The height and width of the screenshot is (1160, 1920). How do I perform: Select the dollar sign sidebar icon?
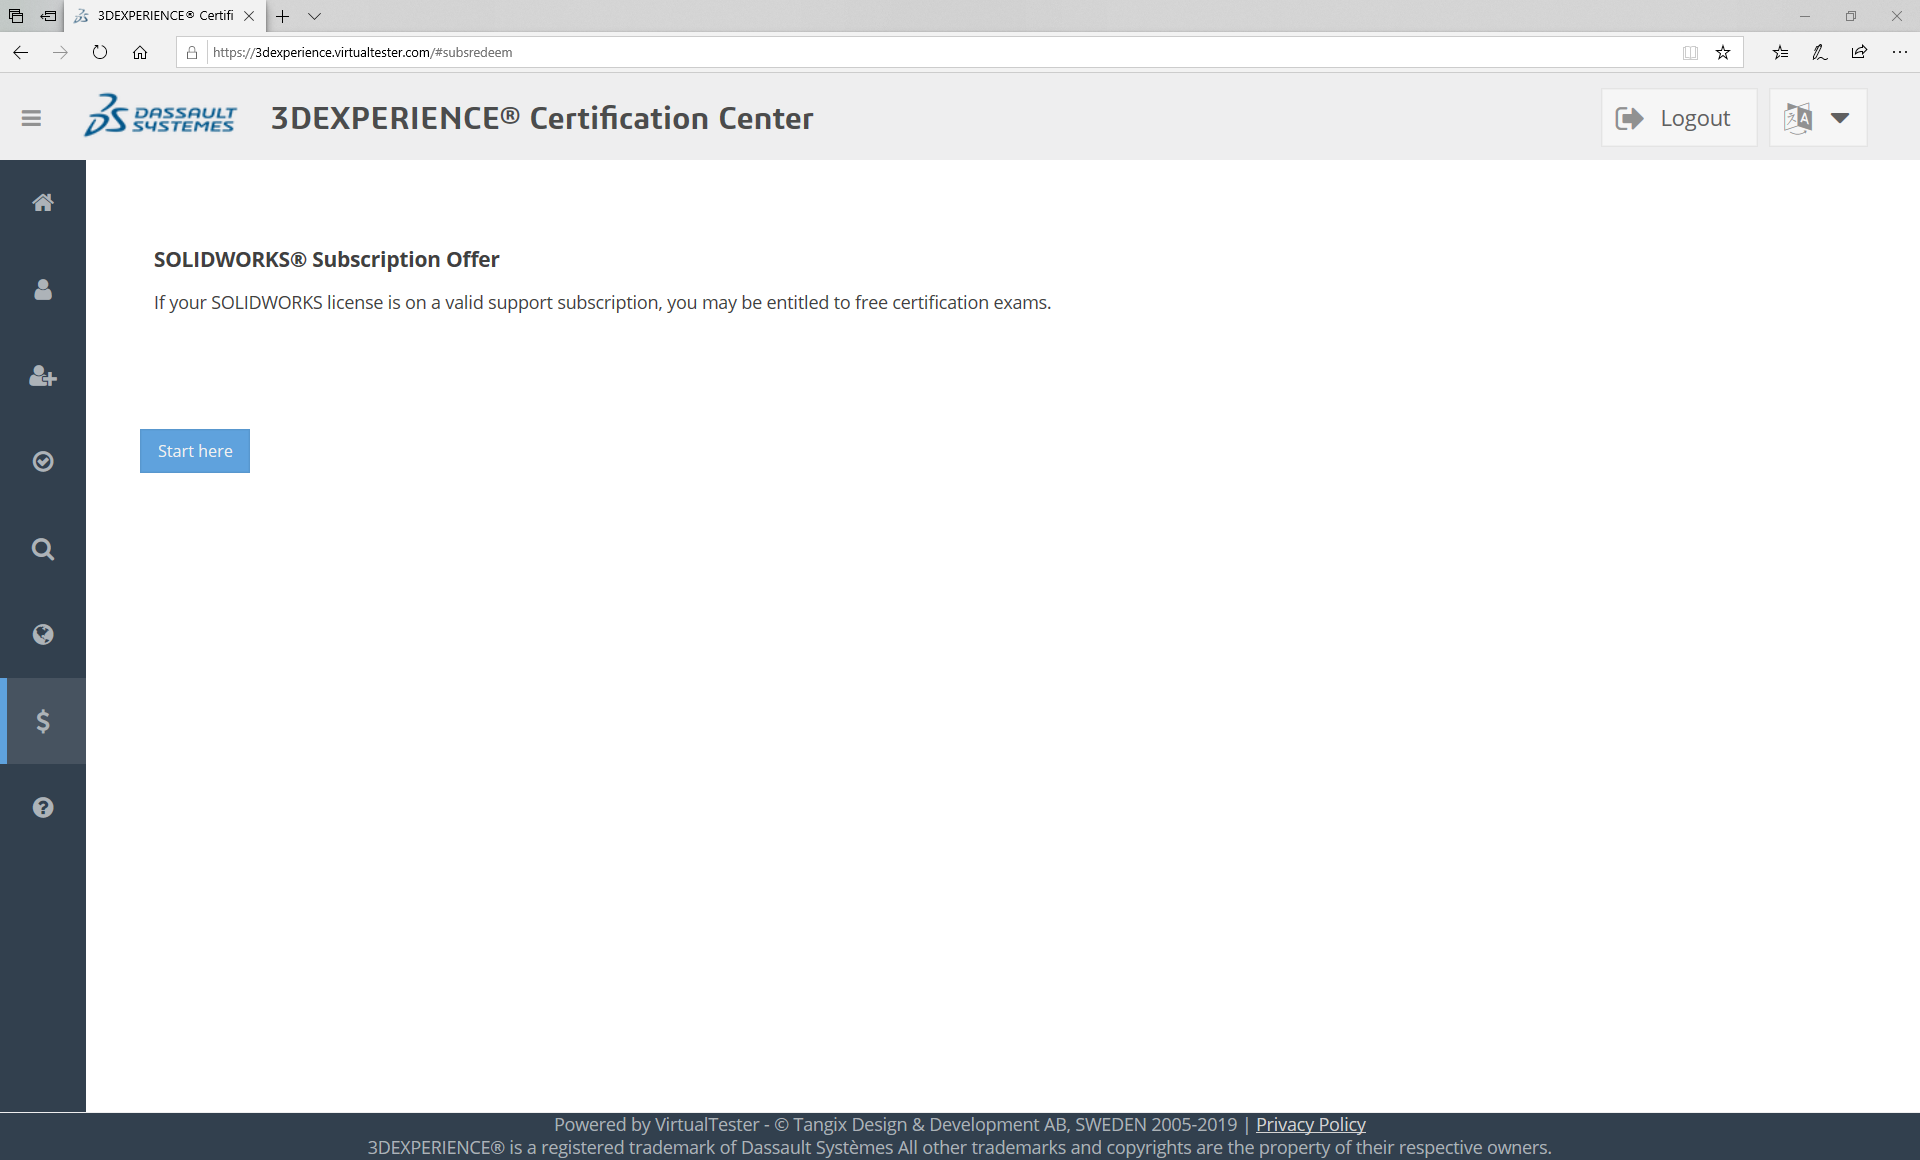pyautogui.click(x=42, y=721)
